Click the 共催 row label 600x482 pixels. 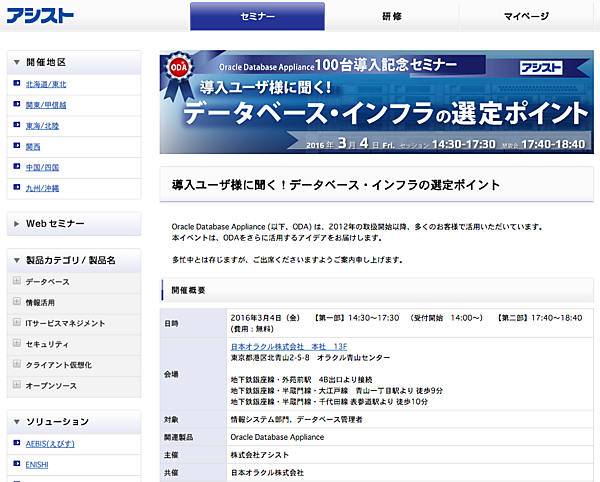pyautogui.click(x=171, y=473)
